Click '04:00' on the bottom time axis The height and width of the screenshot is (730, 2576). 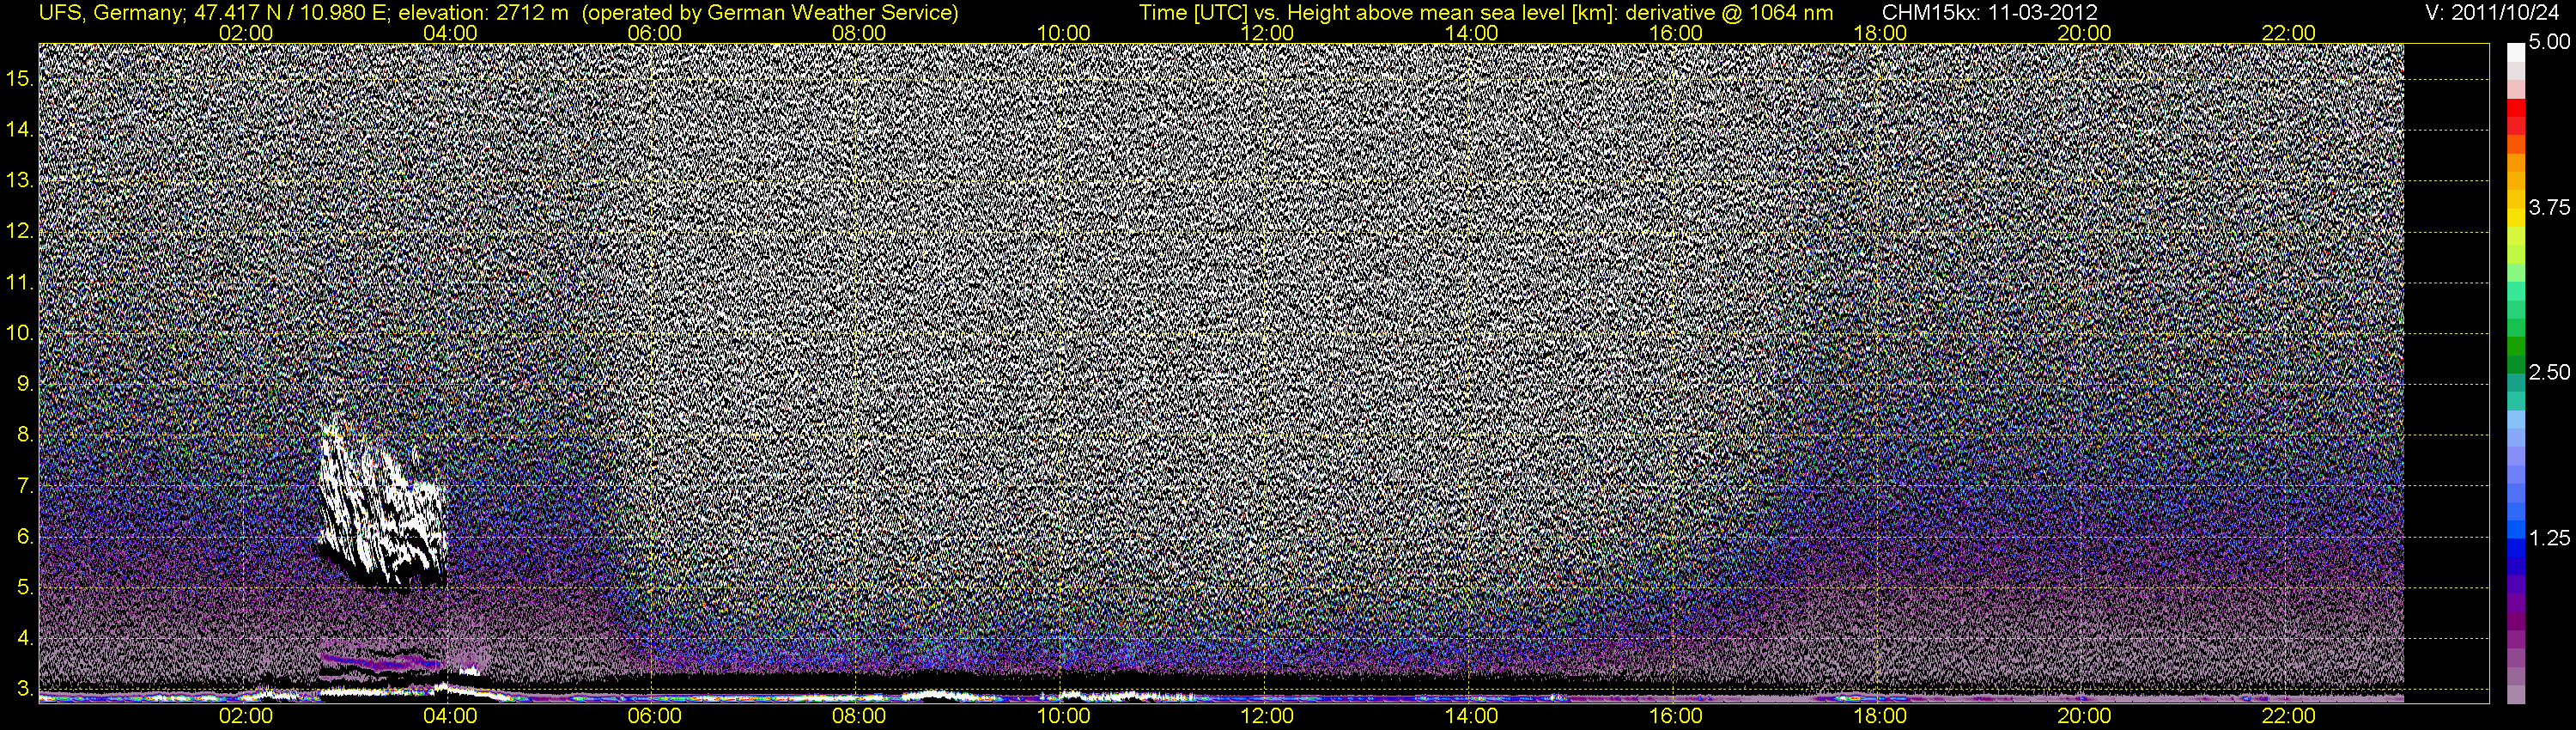click(450, 716)
